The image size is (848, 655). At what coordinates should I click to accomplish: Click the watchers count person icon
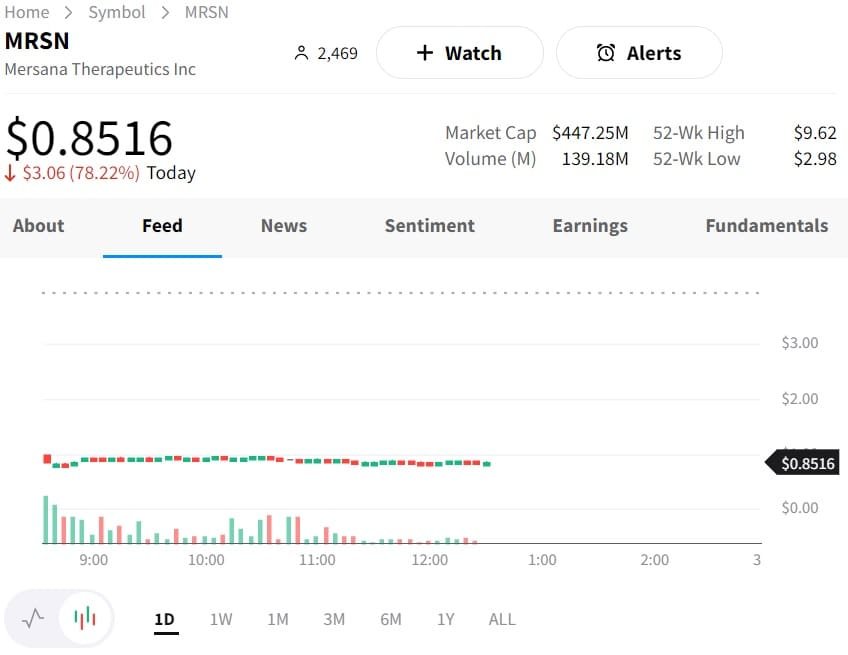pyautogui.click(x=301, y=53)
